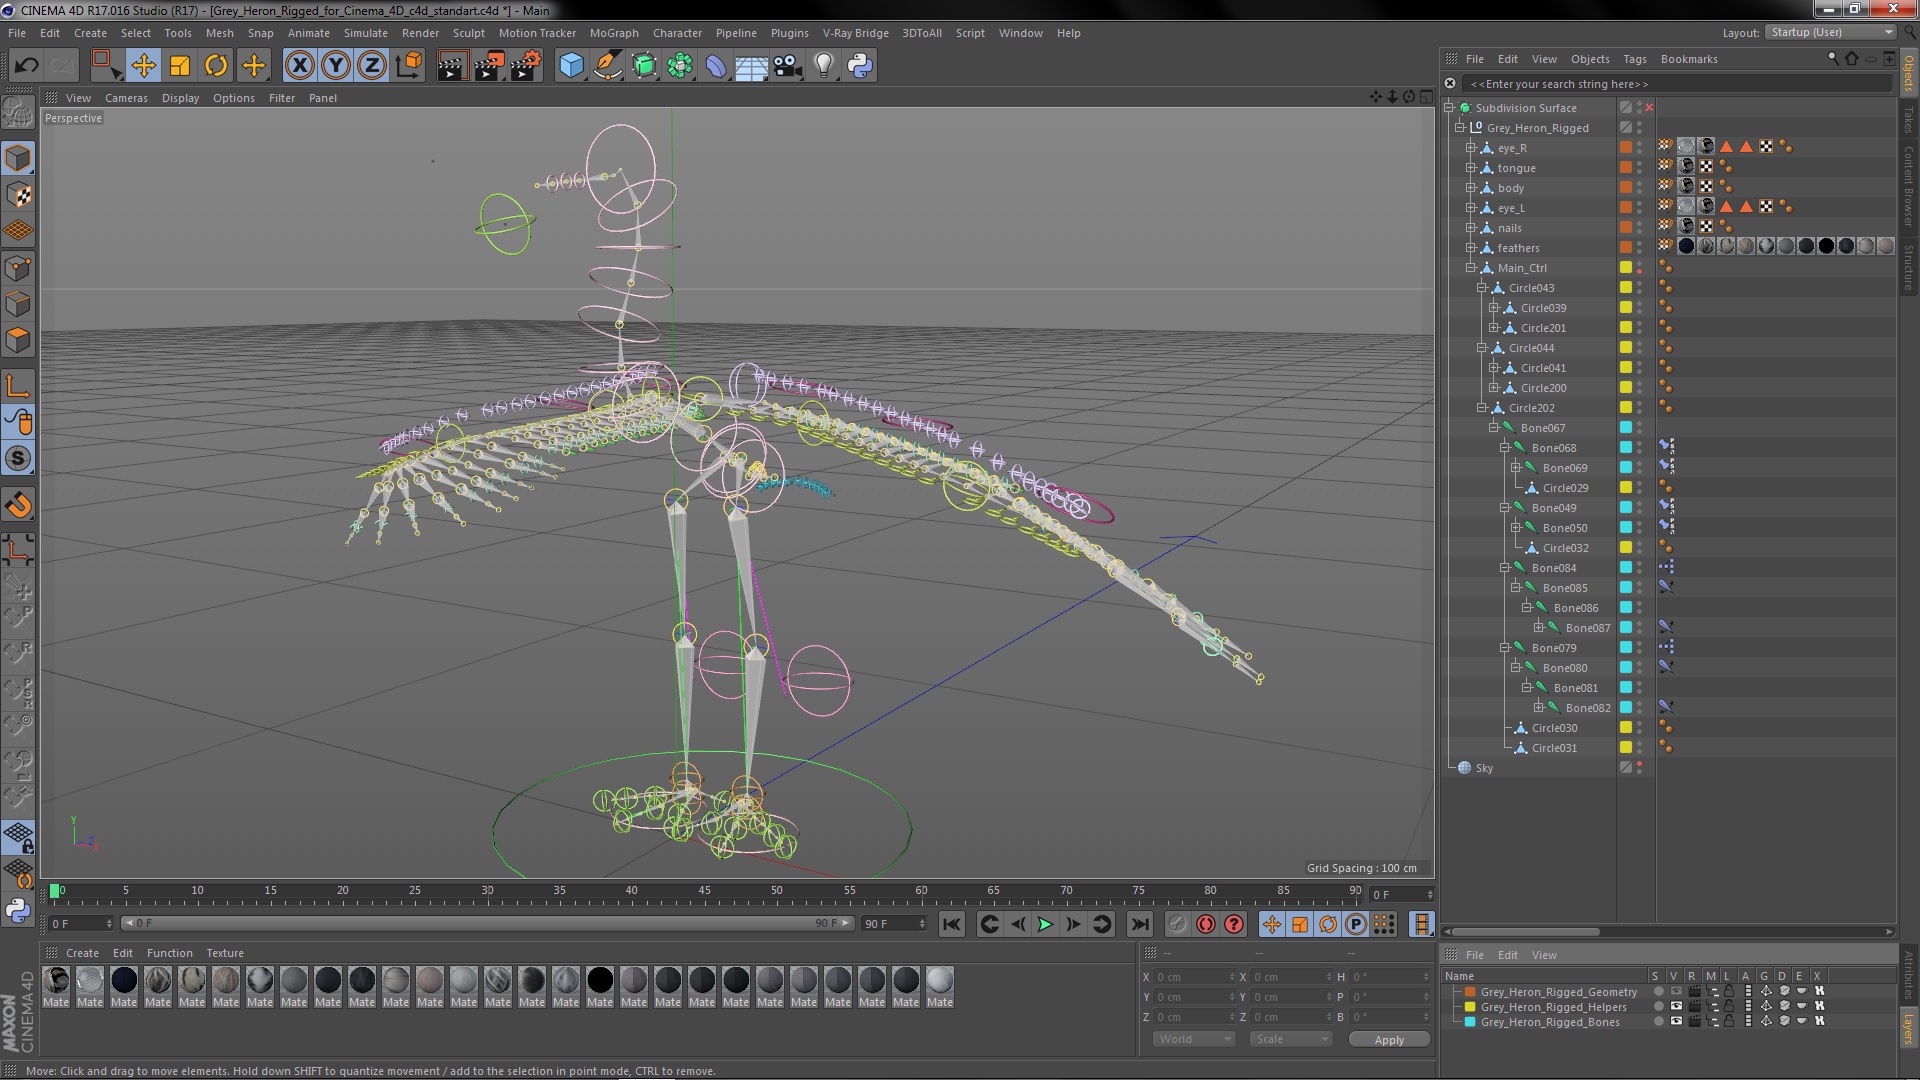Switch to Points mode
The width and height of the screenshot is (1920, 1080).
click(x=18, y=268)
